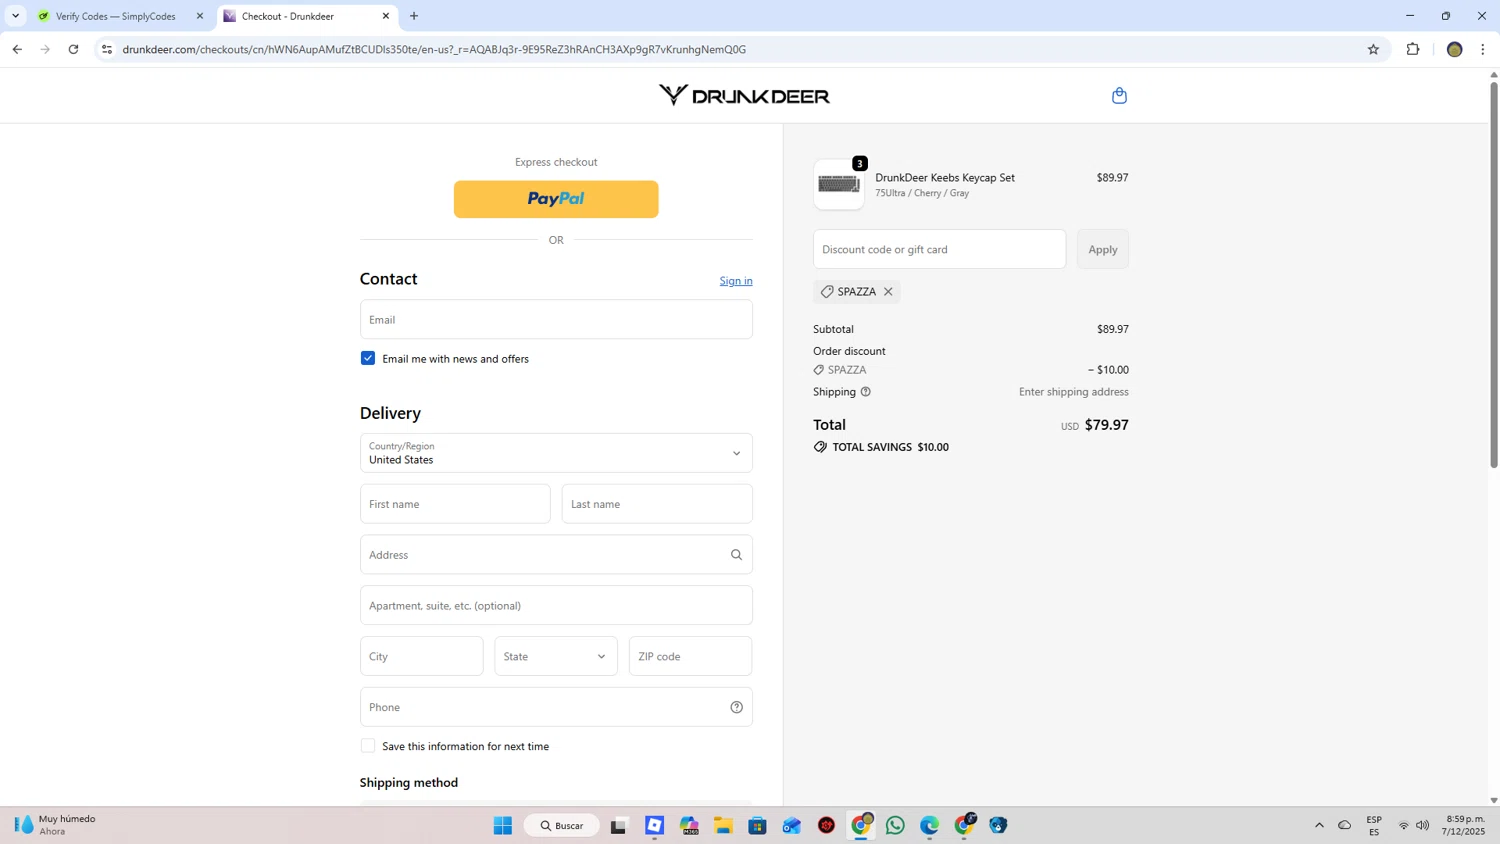Click the address search magnifier icon
1500x844 pixels.
(x=736, y=555)
